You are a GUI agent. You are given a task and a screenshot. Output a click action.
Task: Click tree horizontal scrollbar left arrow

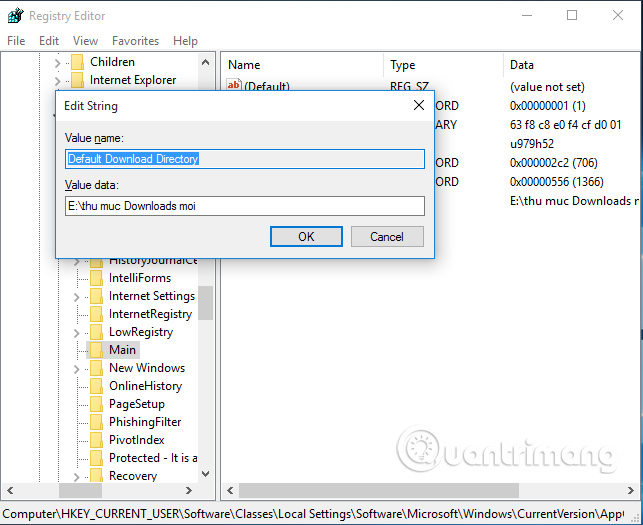10,491
